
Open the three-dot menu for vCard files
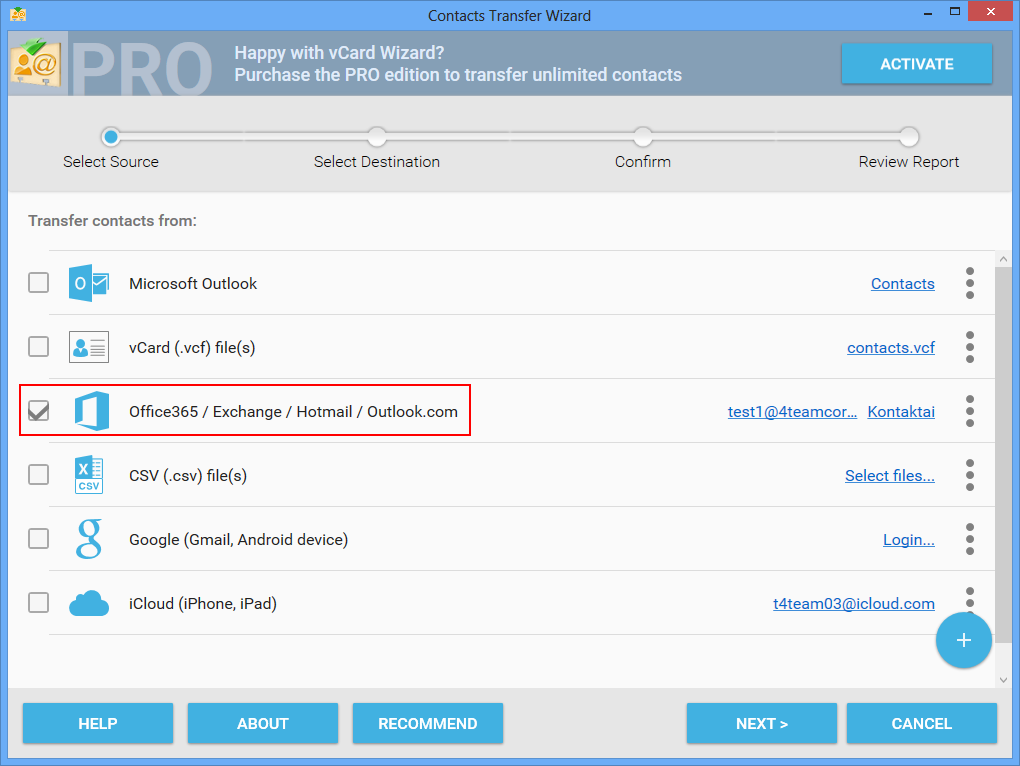[x=970, y=347]
